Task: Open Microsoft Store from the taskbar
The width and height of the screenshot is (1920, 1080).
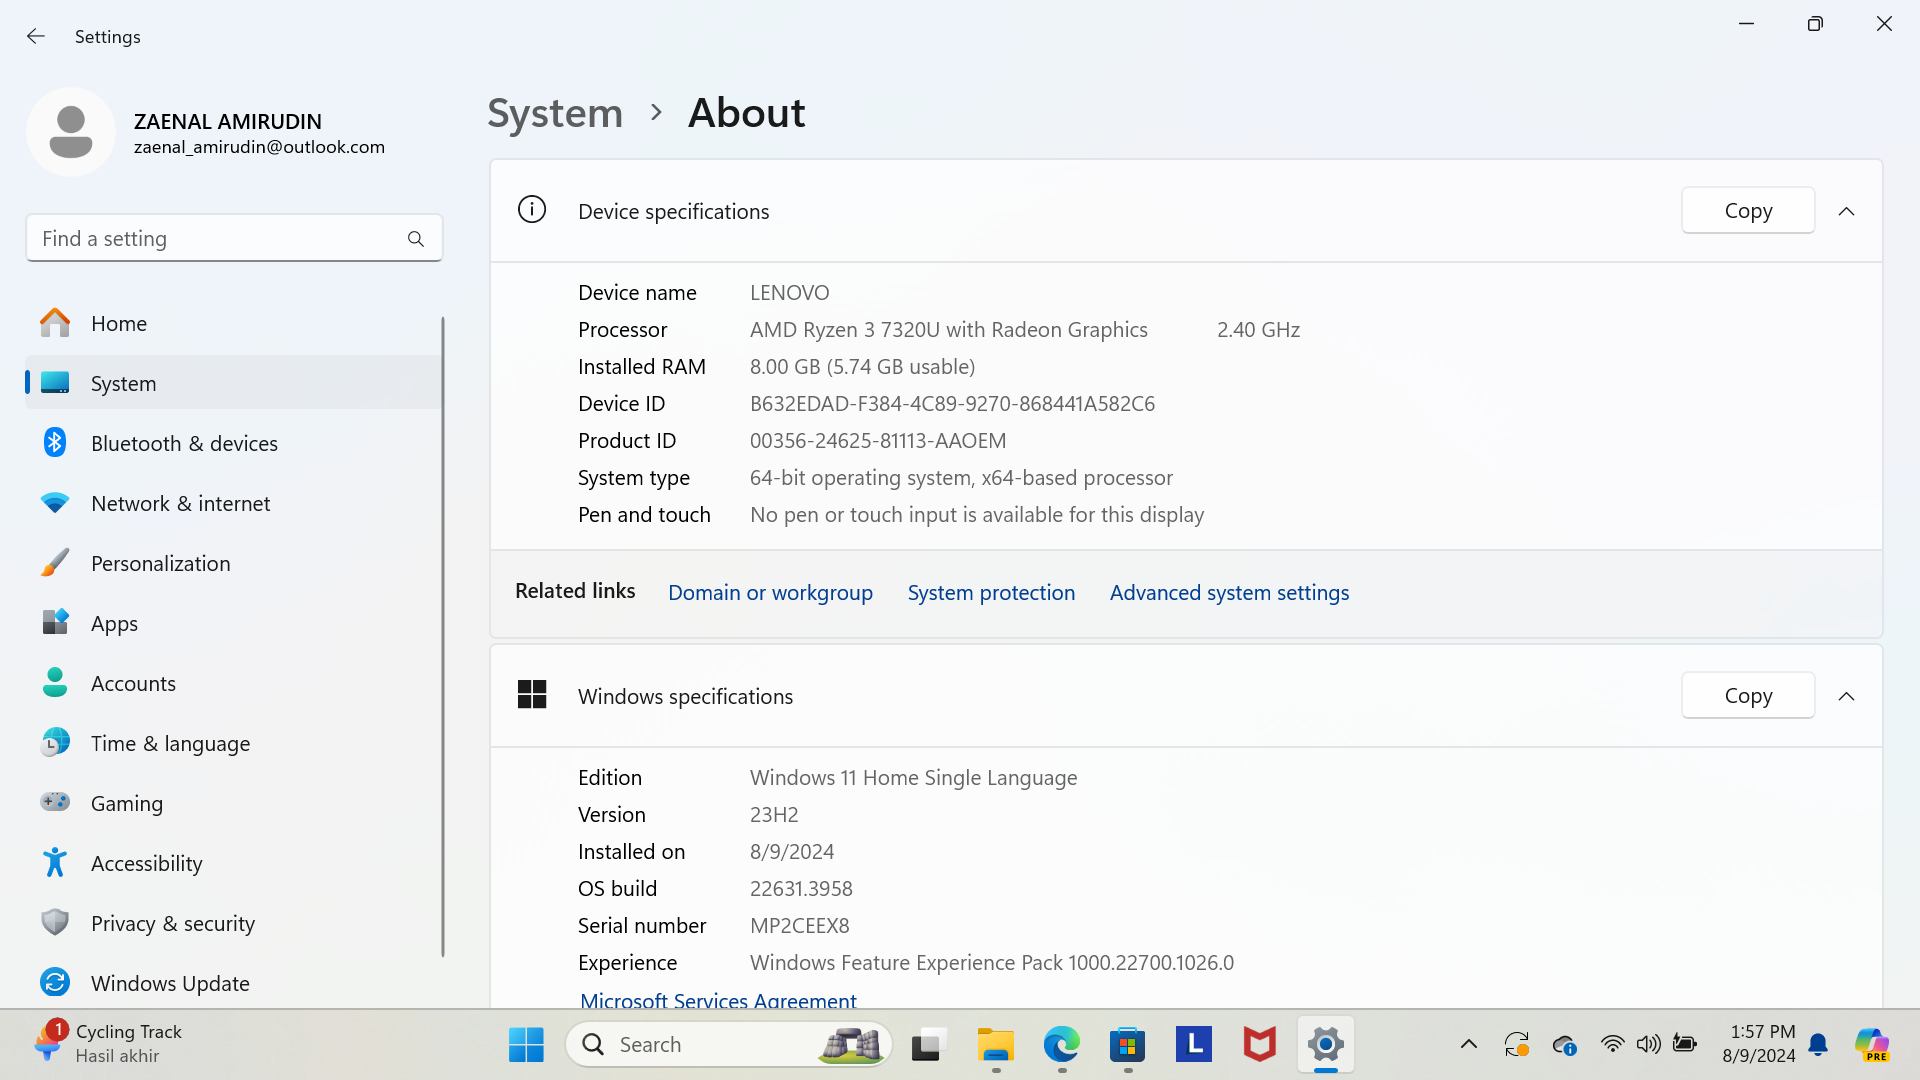Action: coord(1127,1045)
